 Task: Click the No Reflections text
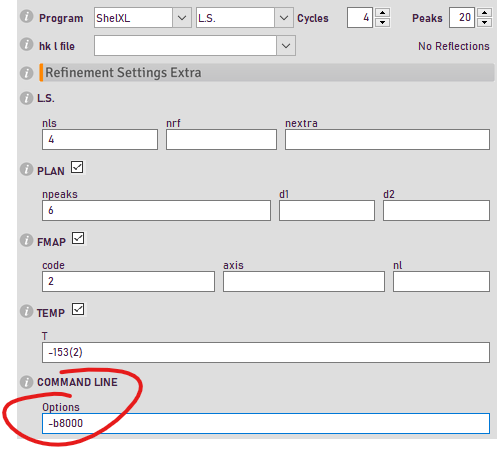[454, 46]
